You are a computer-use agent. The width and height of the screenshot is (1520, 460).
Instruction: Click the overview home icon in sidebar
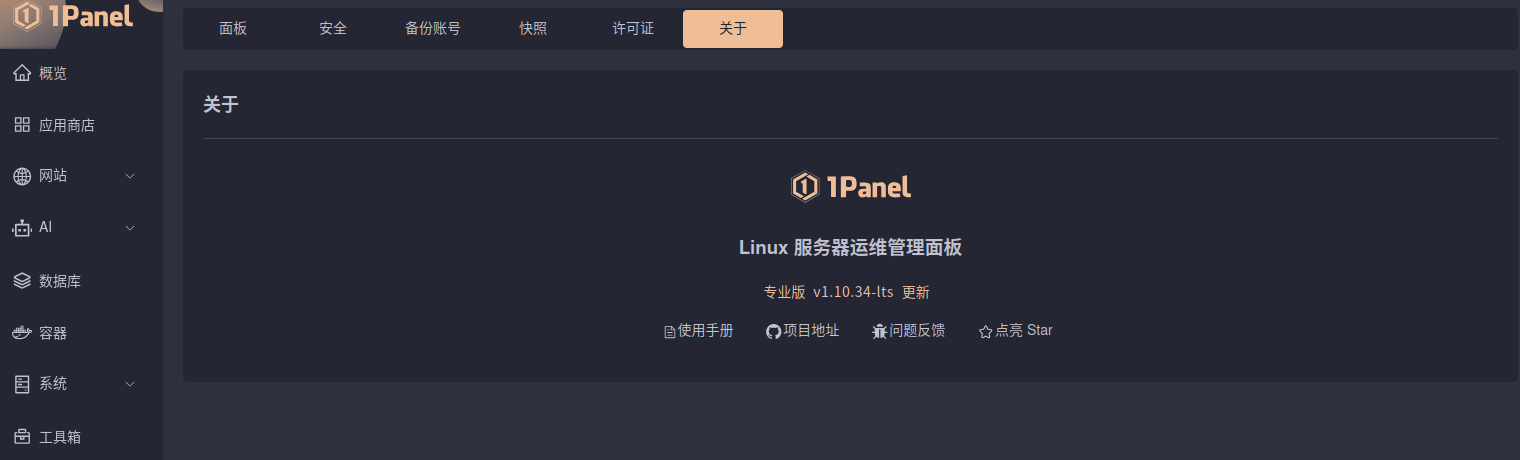(22, 73)
